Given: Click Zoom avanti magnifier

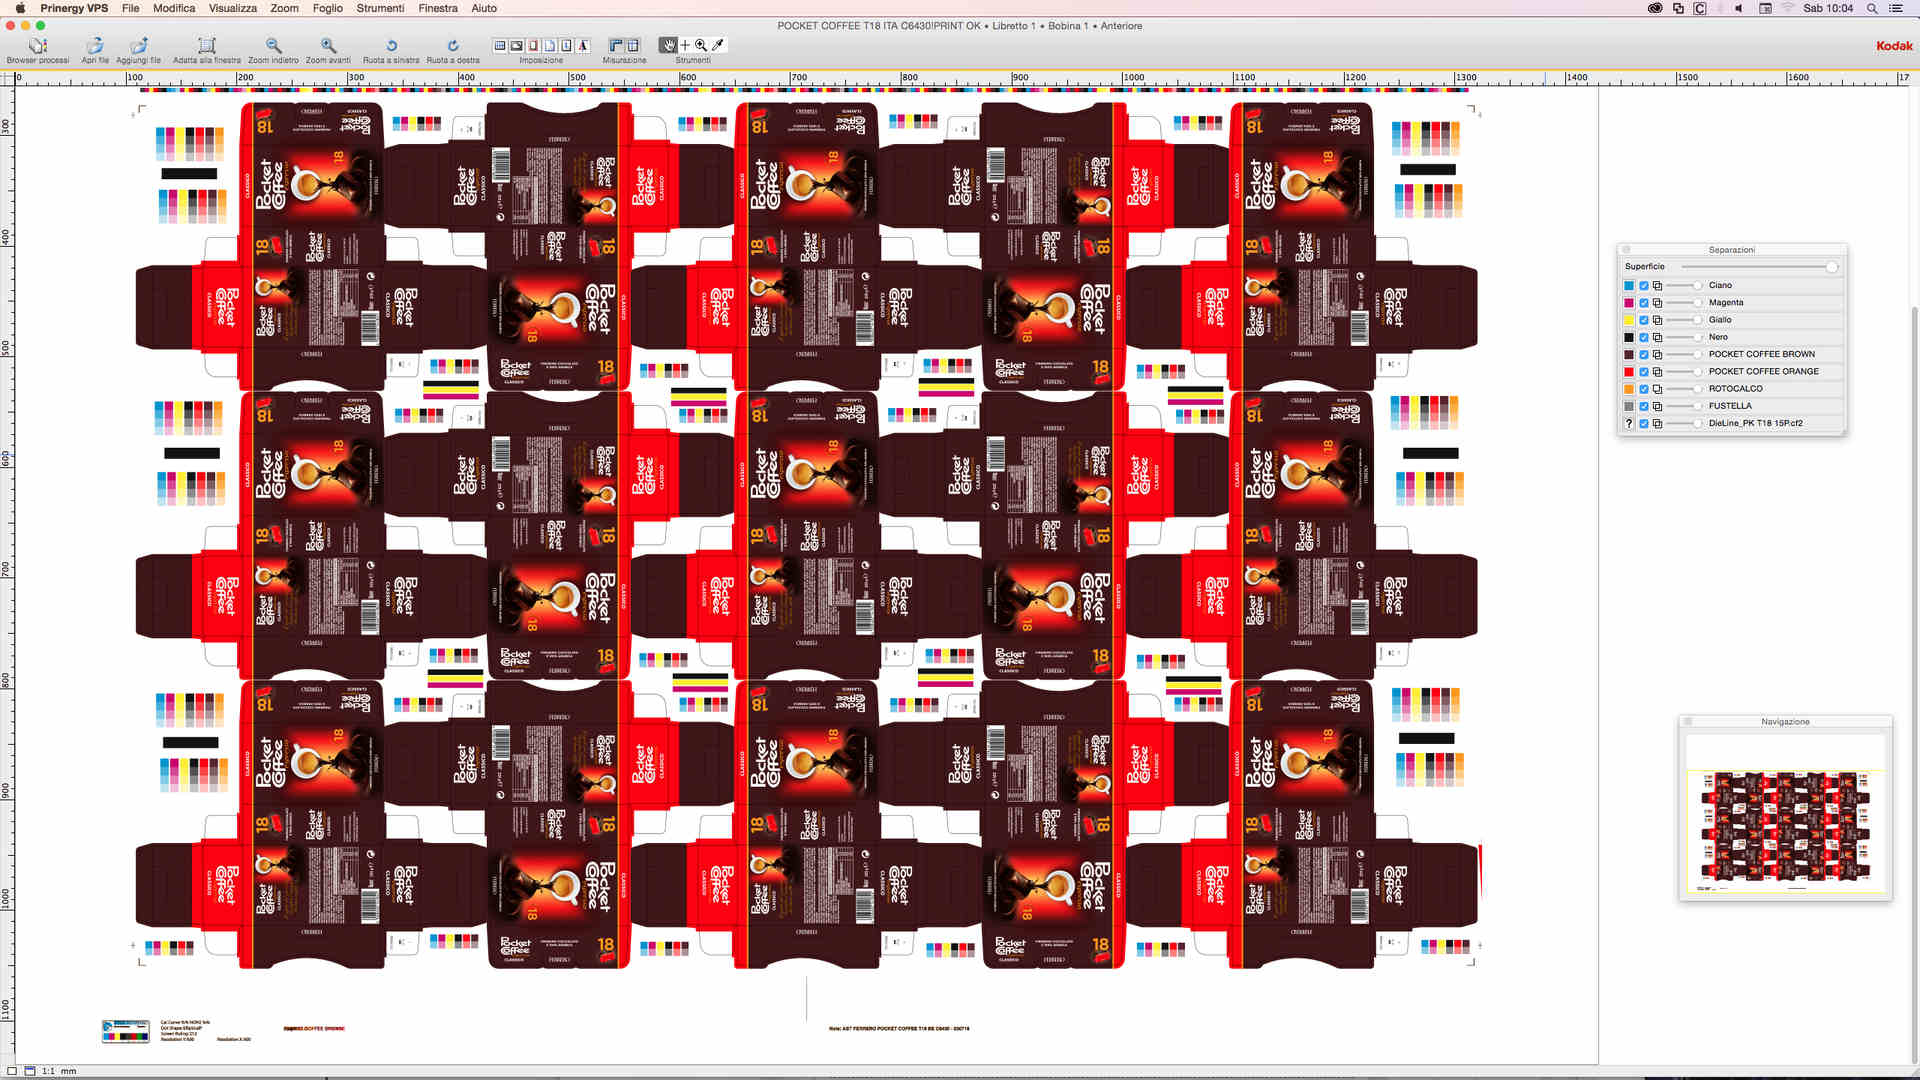Looking at the screenshot, I should 328,46.
